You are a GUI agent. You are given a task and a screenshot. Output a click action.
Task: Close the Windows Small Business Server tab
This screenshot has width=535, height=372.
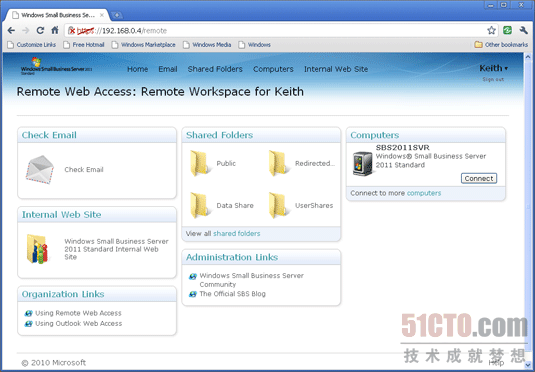102,15
